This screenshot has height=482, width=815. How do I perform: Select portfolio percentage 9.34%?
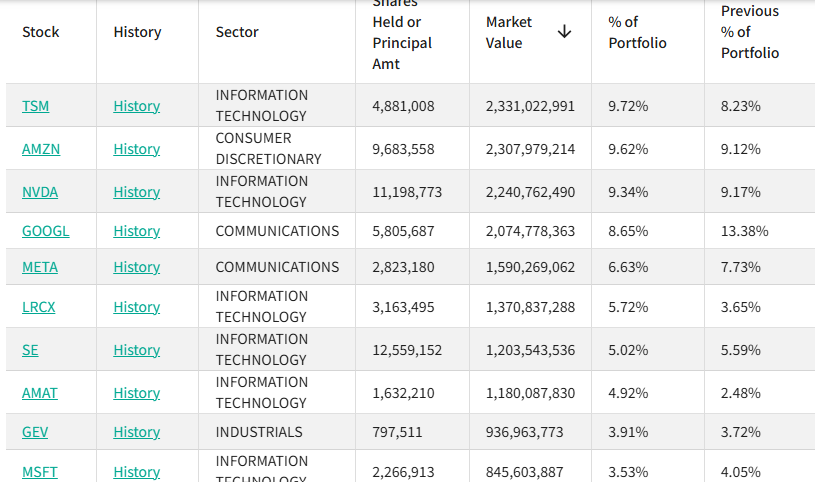point(628,192)
